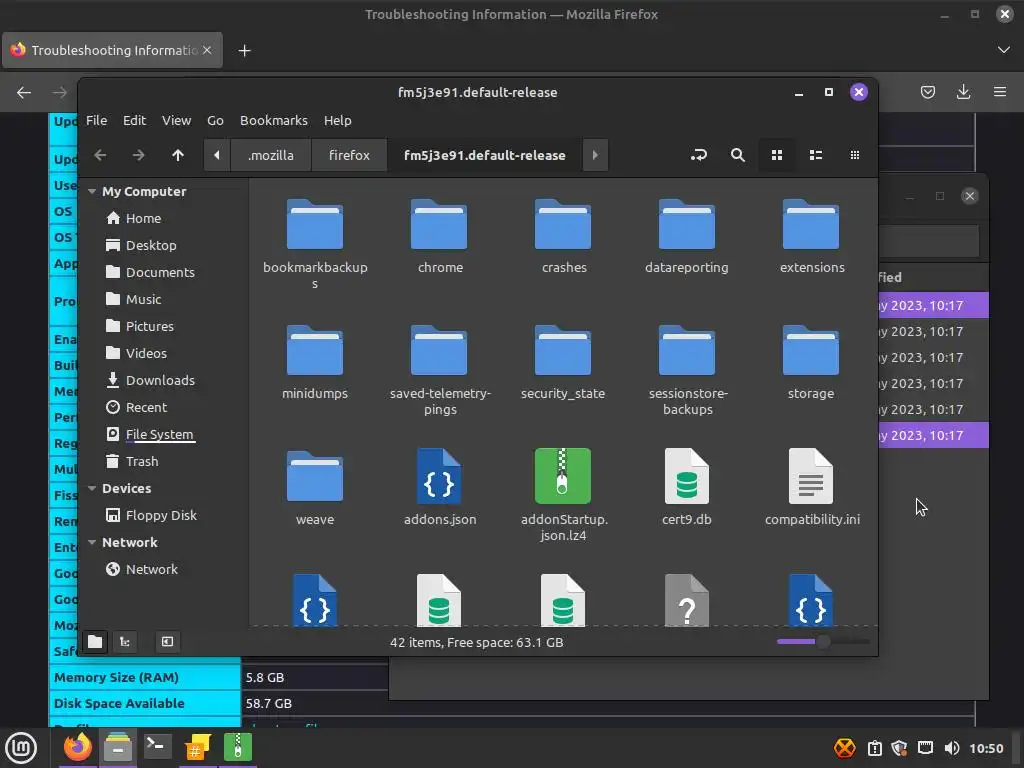Click the file manager search icon
The width and height of the screenshot is (1024, 768).
click(738, 155)
